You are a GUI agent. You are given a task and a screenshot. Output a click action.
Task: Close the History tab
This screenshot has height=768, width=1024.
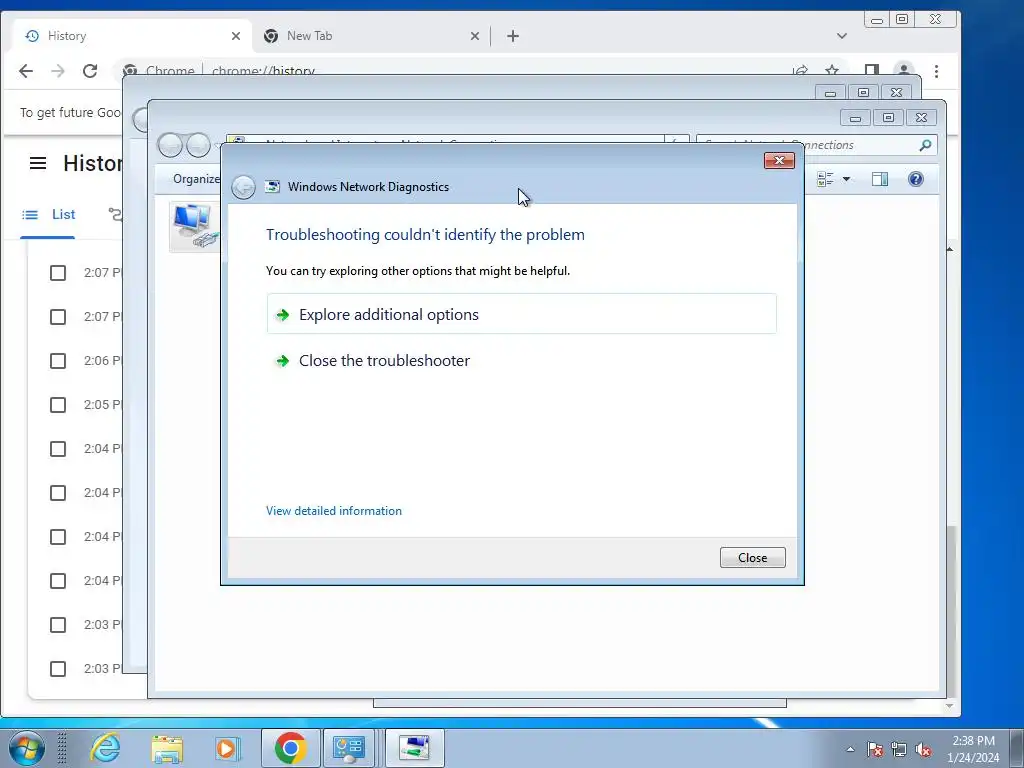tap(236, 37)
